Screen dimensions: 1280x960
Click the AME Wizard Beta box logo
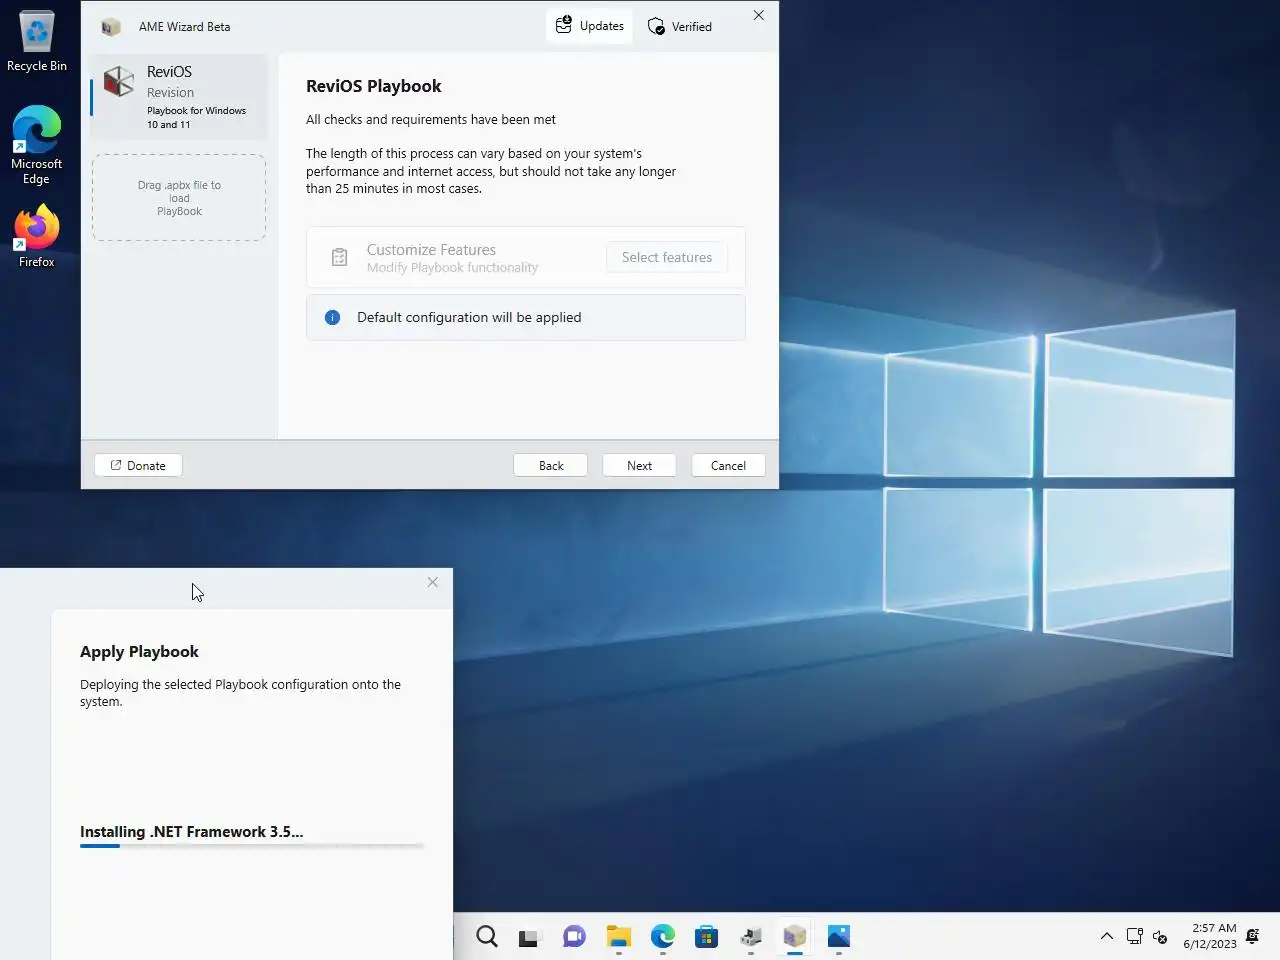coord(111,27)
